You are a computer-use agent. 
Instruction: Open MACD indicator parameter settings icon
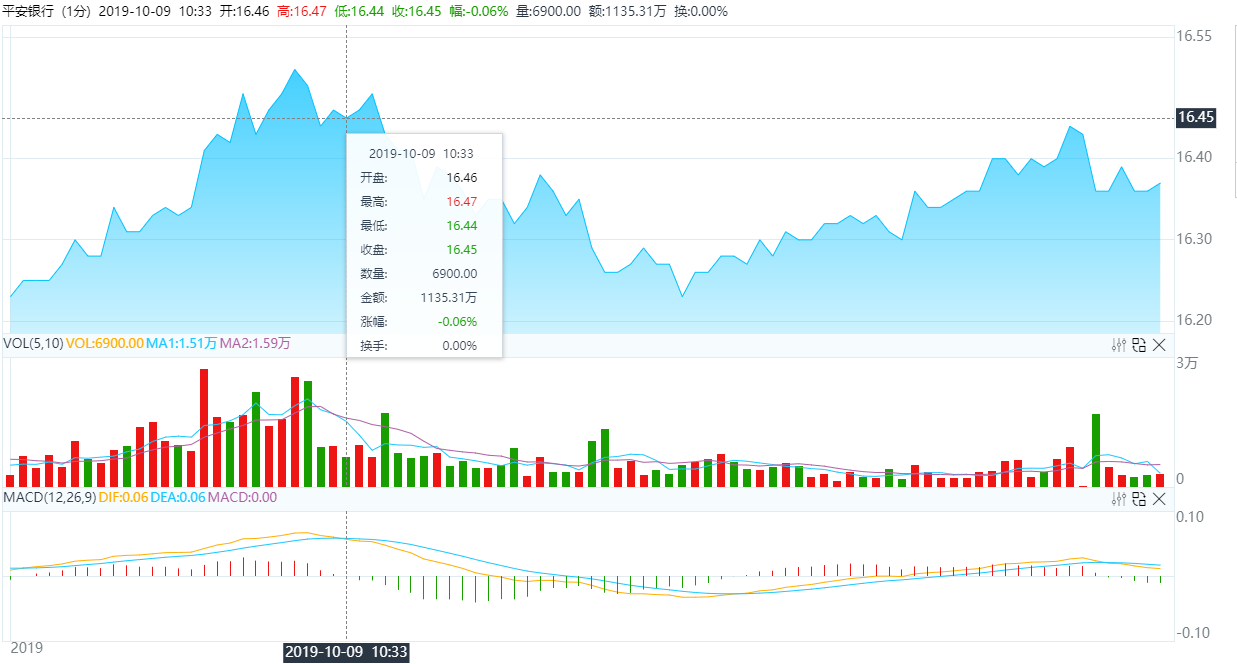click(1119, 498)
